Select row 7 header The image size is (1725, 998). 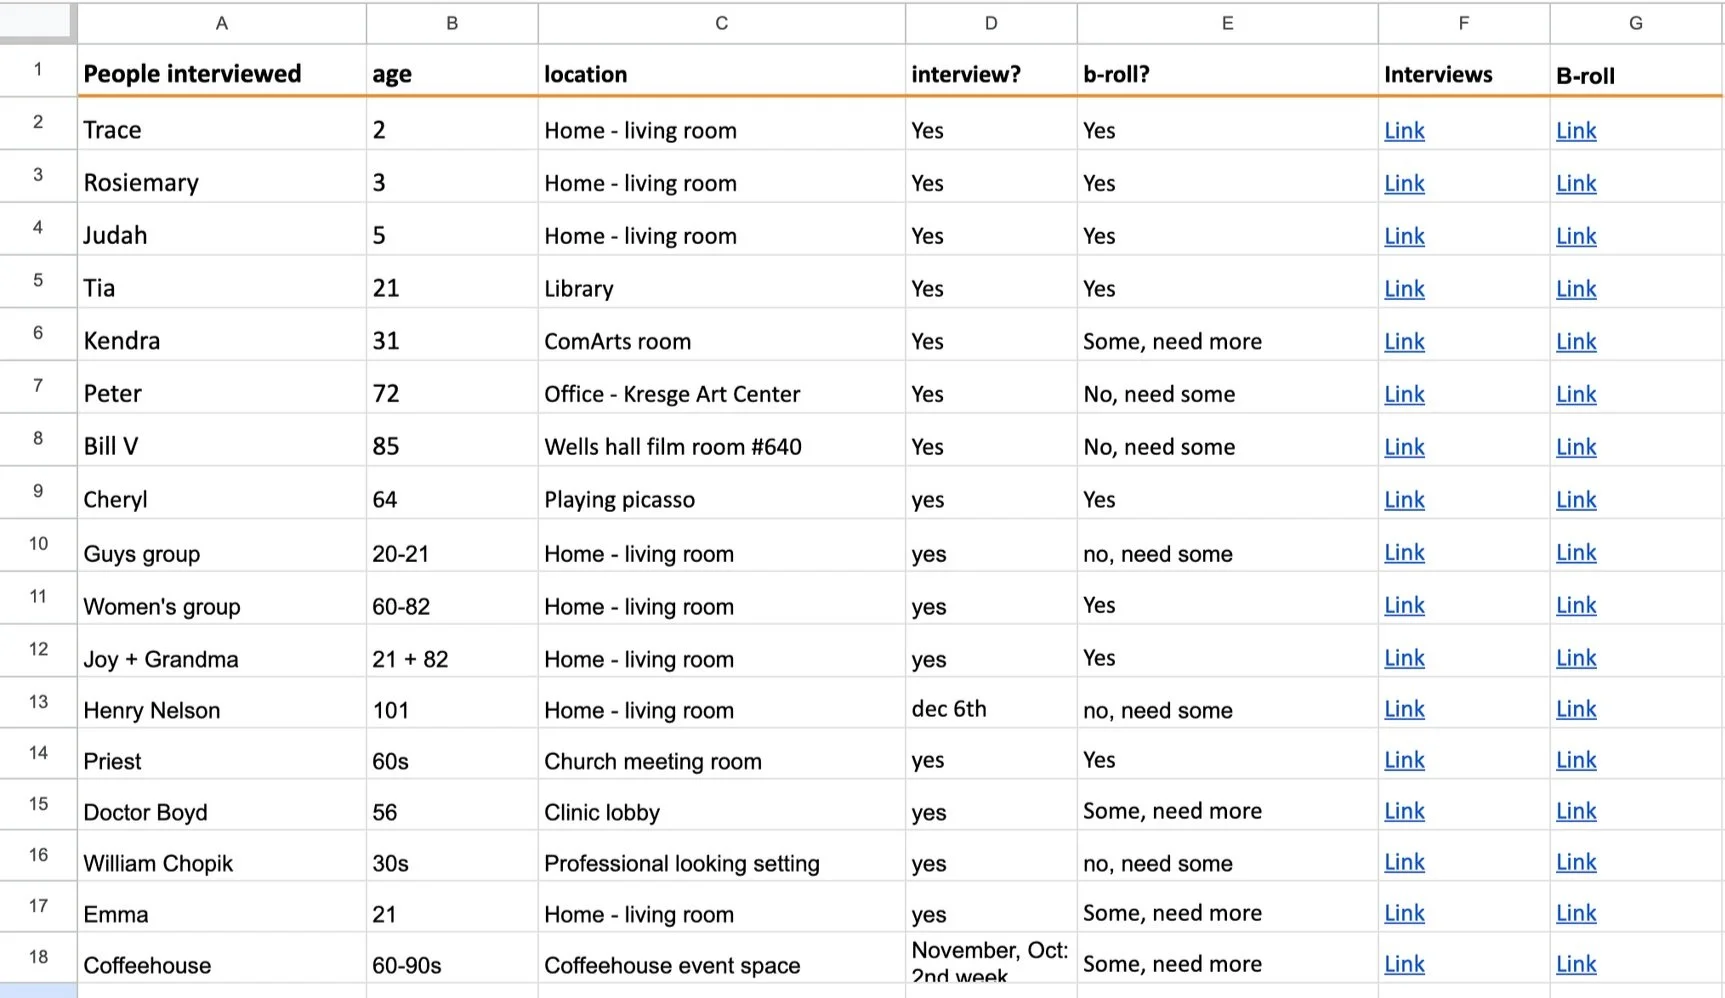38,385
